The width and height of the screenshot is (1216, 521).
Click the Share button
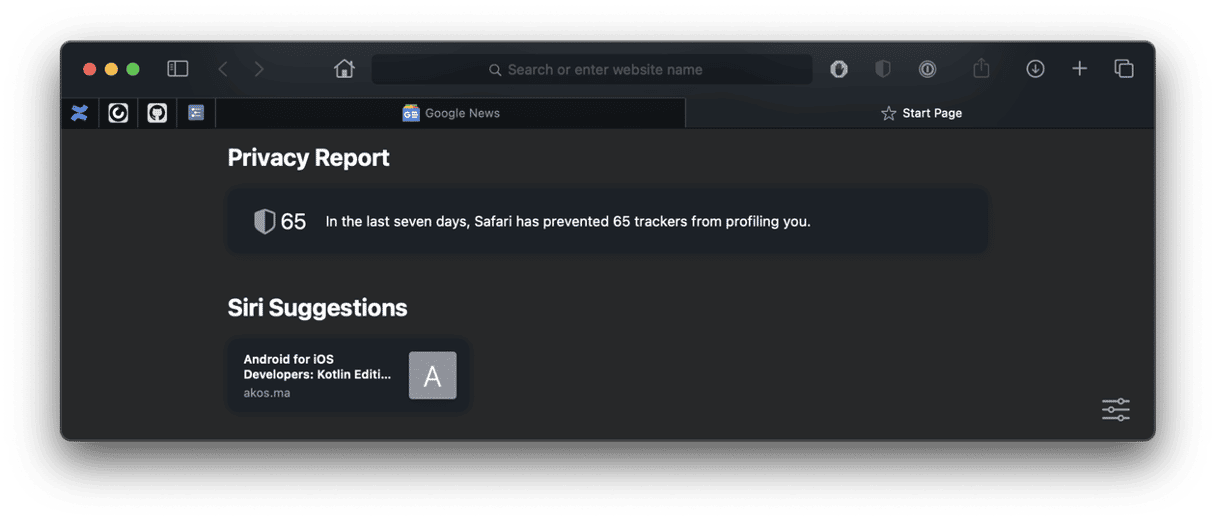click(981, 69)
